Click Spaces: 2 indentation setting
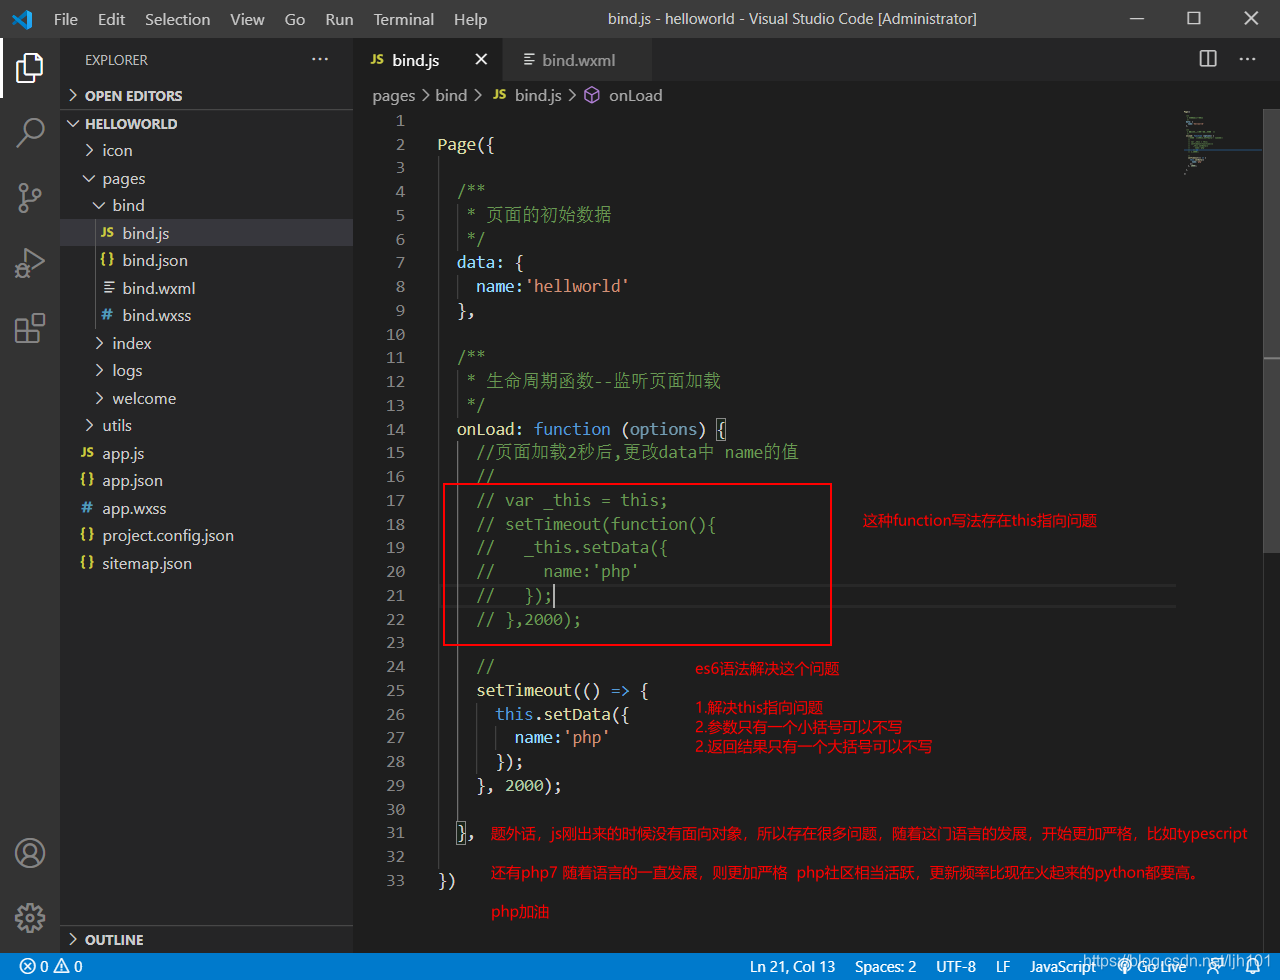This screenshot has width=1280, height=980. [885, 966]
